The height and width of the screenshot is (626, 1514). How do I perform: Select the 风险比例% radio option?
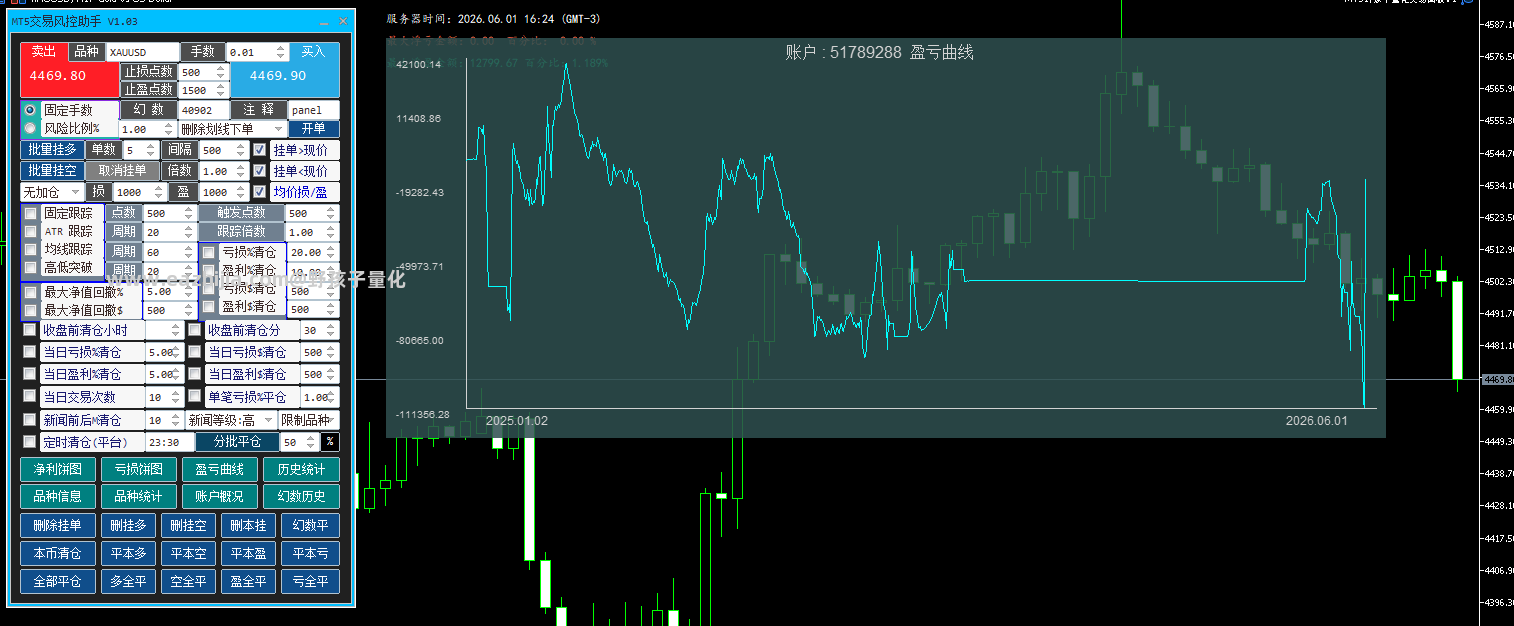point(30,128)
